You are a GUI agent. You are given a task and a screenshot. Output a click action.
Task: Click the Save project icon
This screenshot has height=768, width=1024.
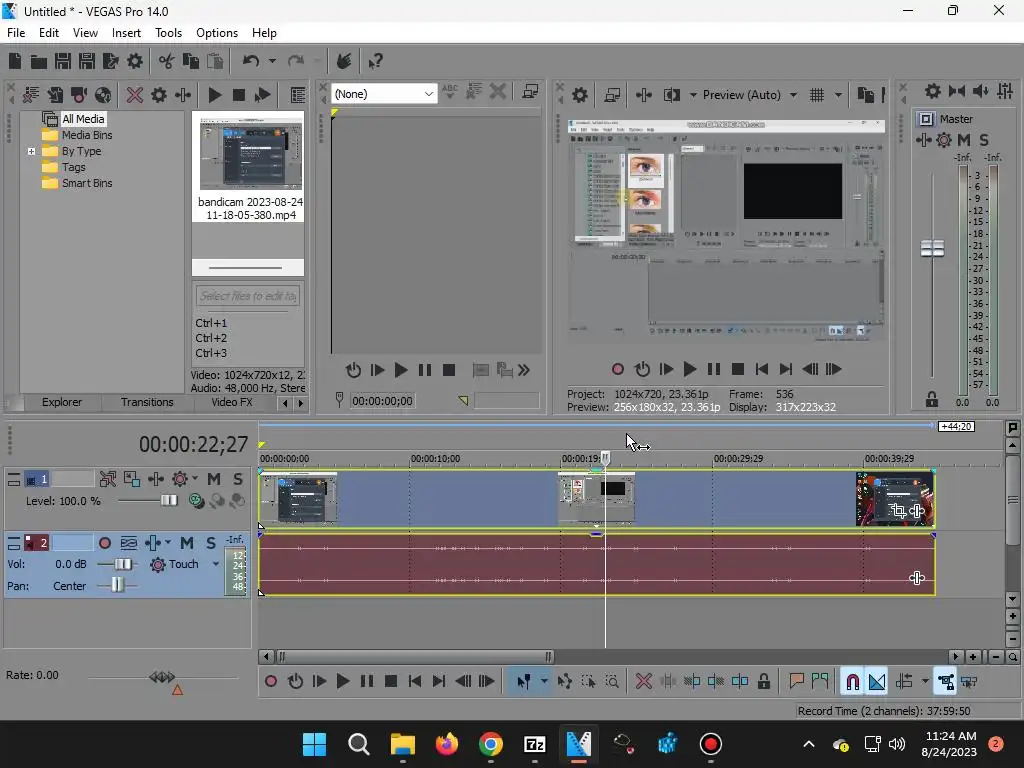pyautogui.click(x=63, y=61)
